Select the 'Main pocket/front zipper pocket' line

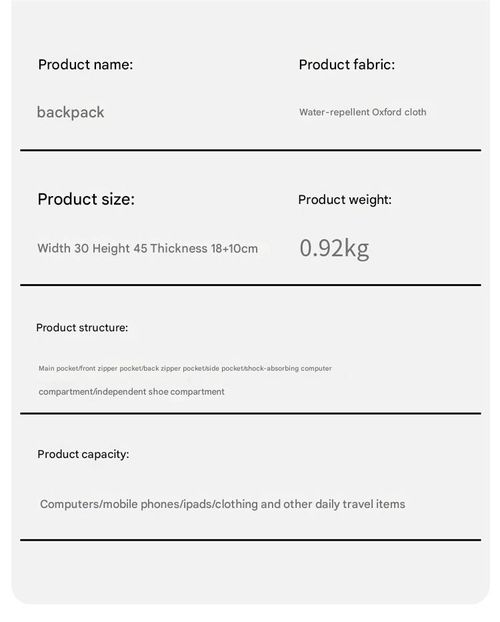point(185,369)
